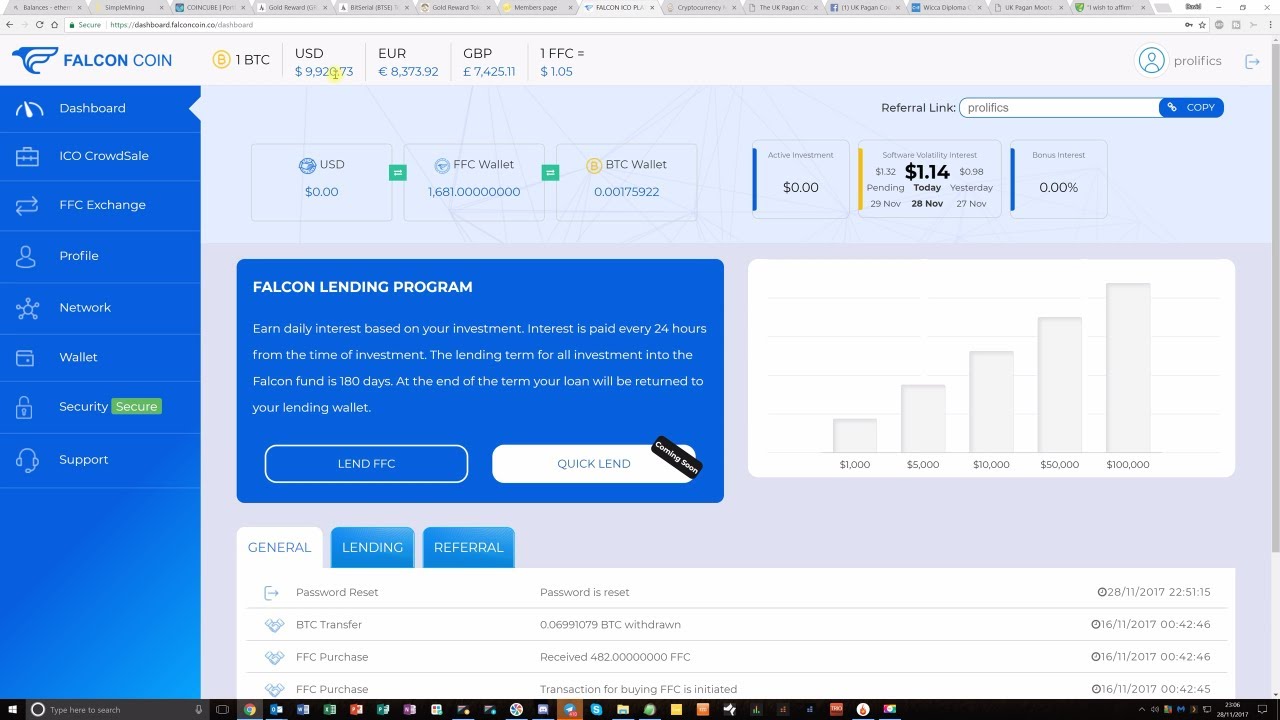The image size is (1280, 720).
Task: Click today's interest $1.14 value
Action: click(927, 172)
